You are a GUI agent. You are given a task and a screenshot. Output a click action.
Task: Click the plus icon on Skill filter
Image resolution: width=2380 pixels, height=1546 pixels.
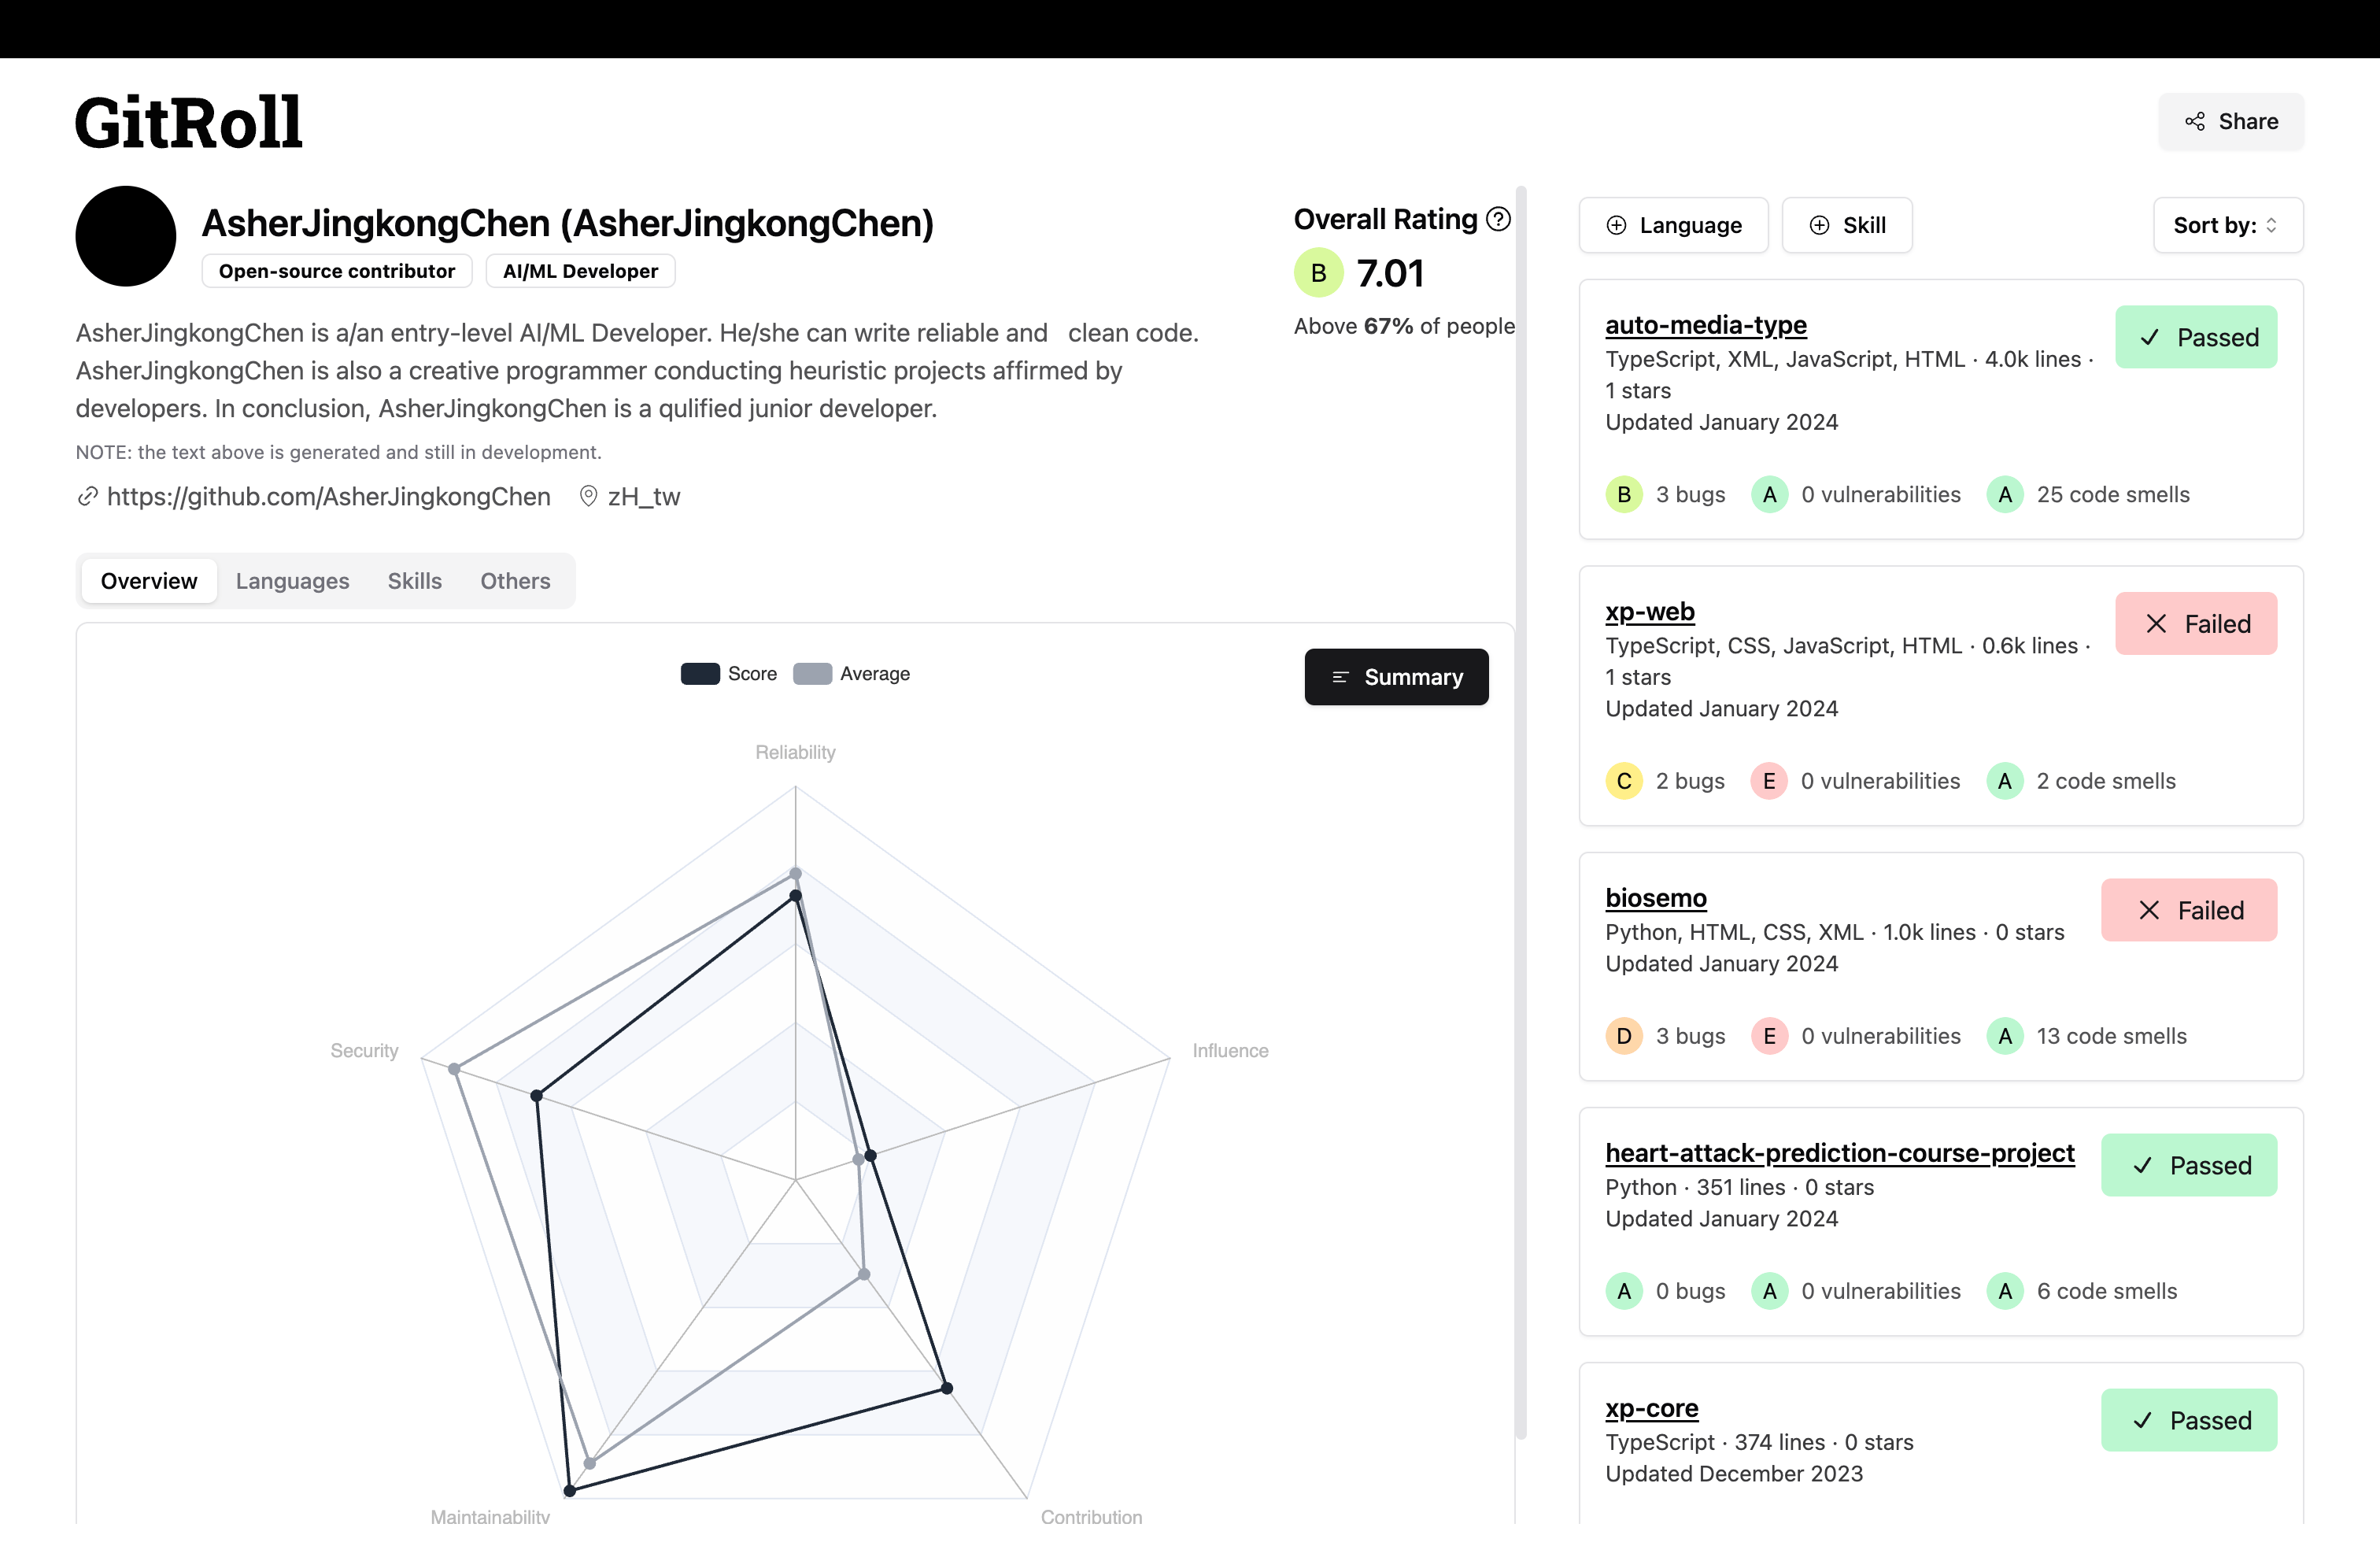point(1820,226)
